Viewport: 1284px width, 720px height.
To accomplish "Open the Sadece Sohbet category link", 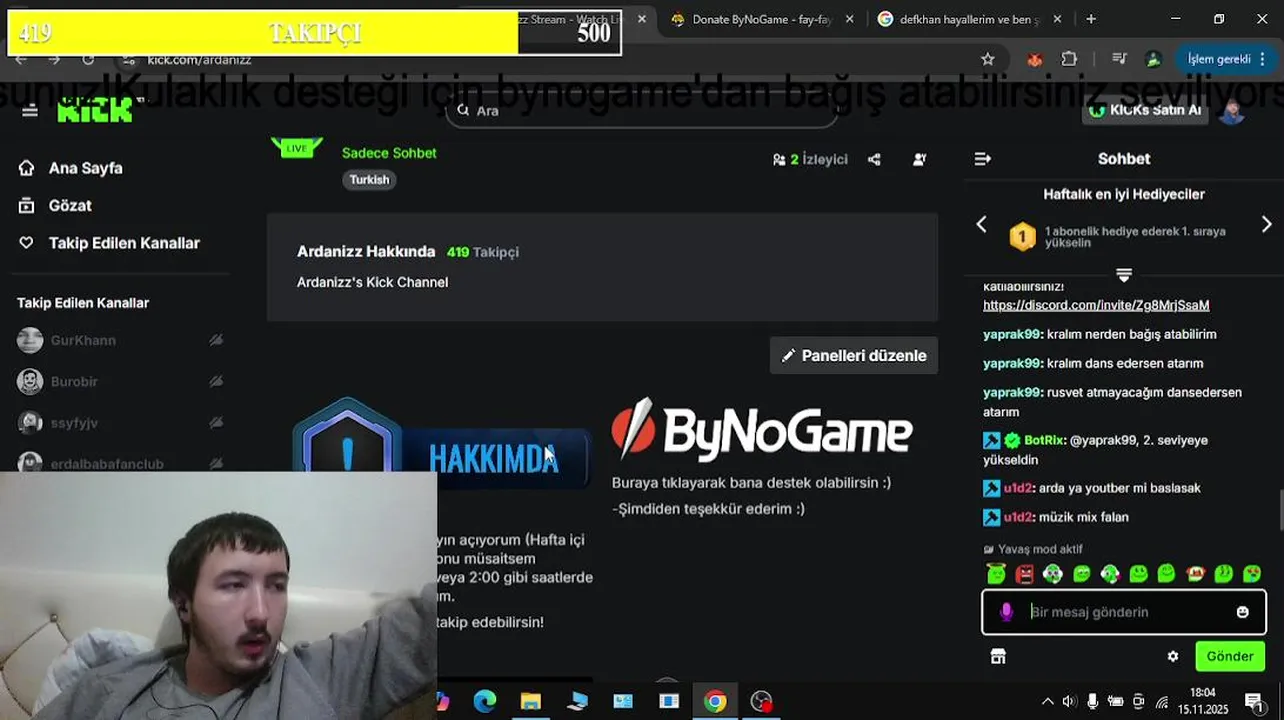I will [389, 153].
